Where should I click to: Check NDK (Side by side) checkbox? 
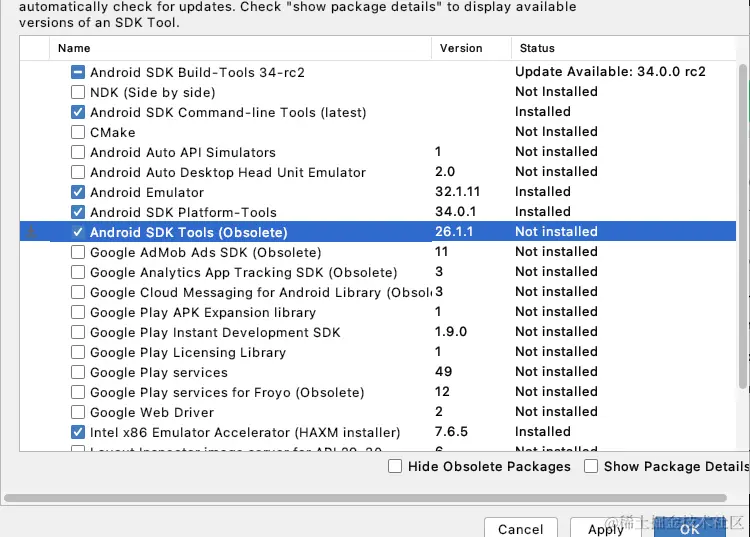77,92
